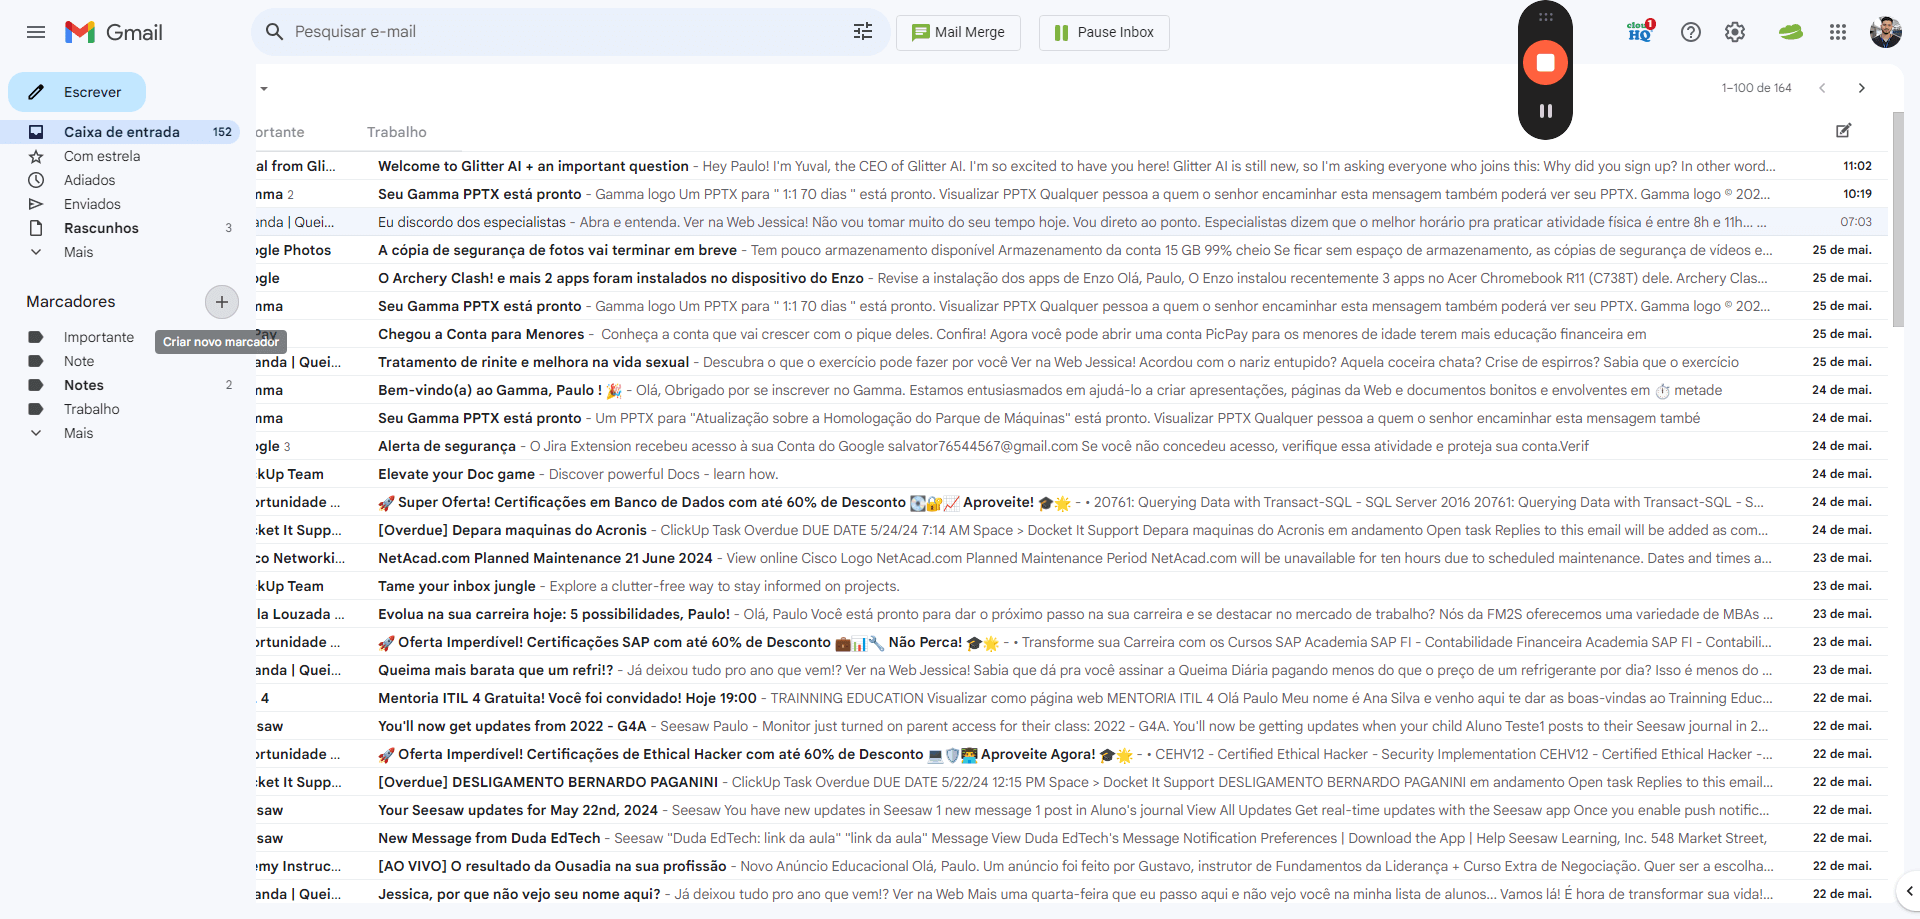
Task: Click the Note label tag icon
Action: (36, 361)
